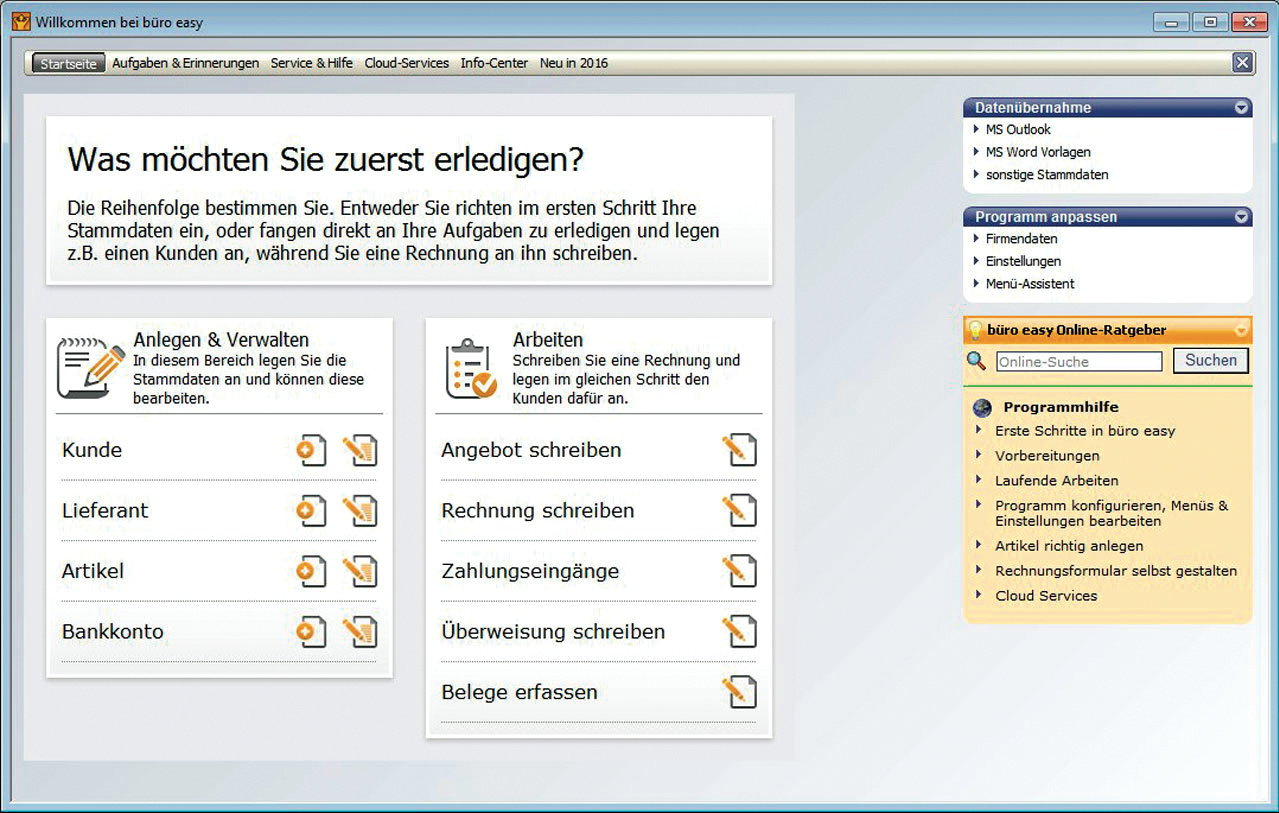Open the edit Kunde icon
The image size is (1279, 813).
360,451
